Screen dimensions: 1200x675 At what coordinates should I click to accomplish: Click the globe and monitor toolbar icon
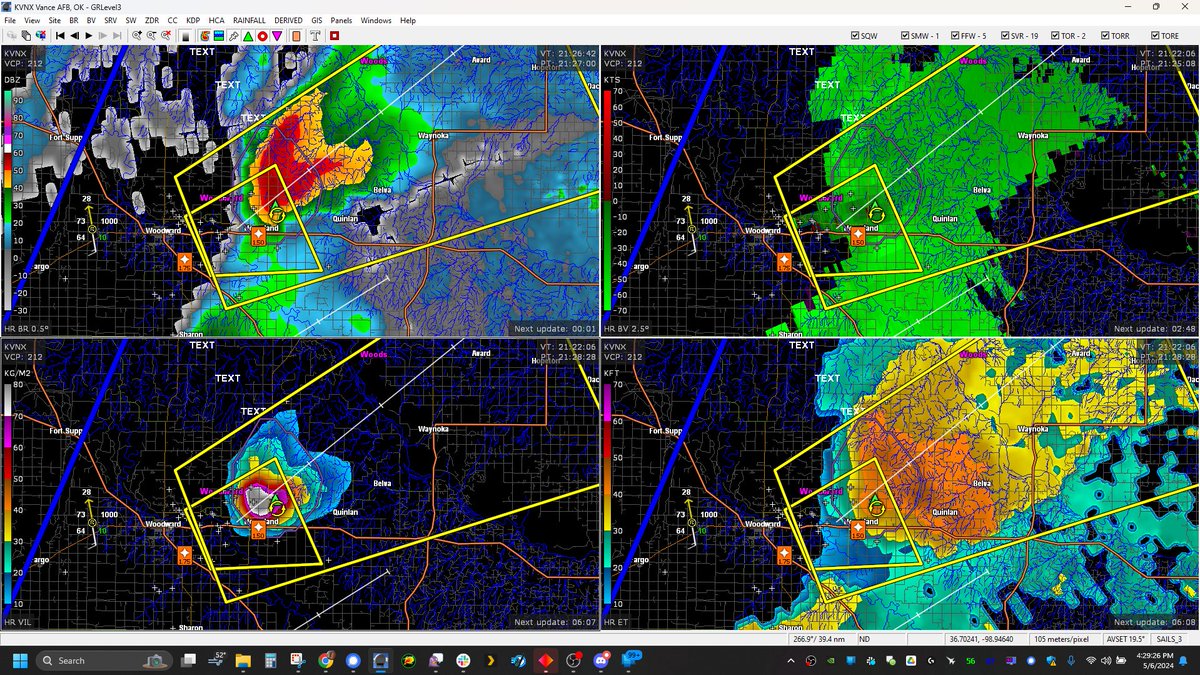[41, 36]
